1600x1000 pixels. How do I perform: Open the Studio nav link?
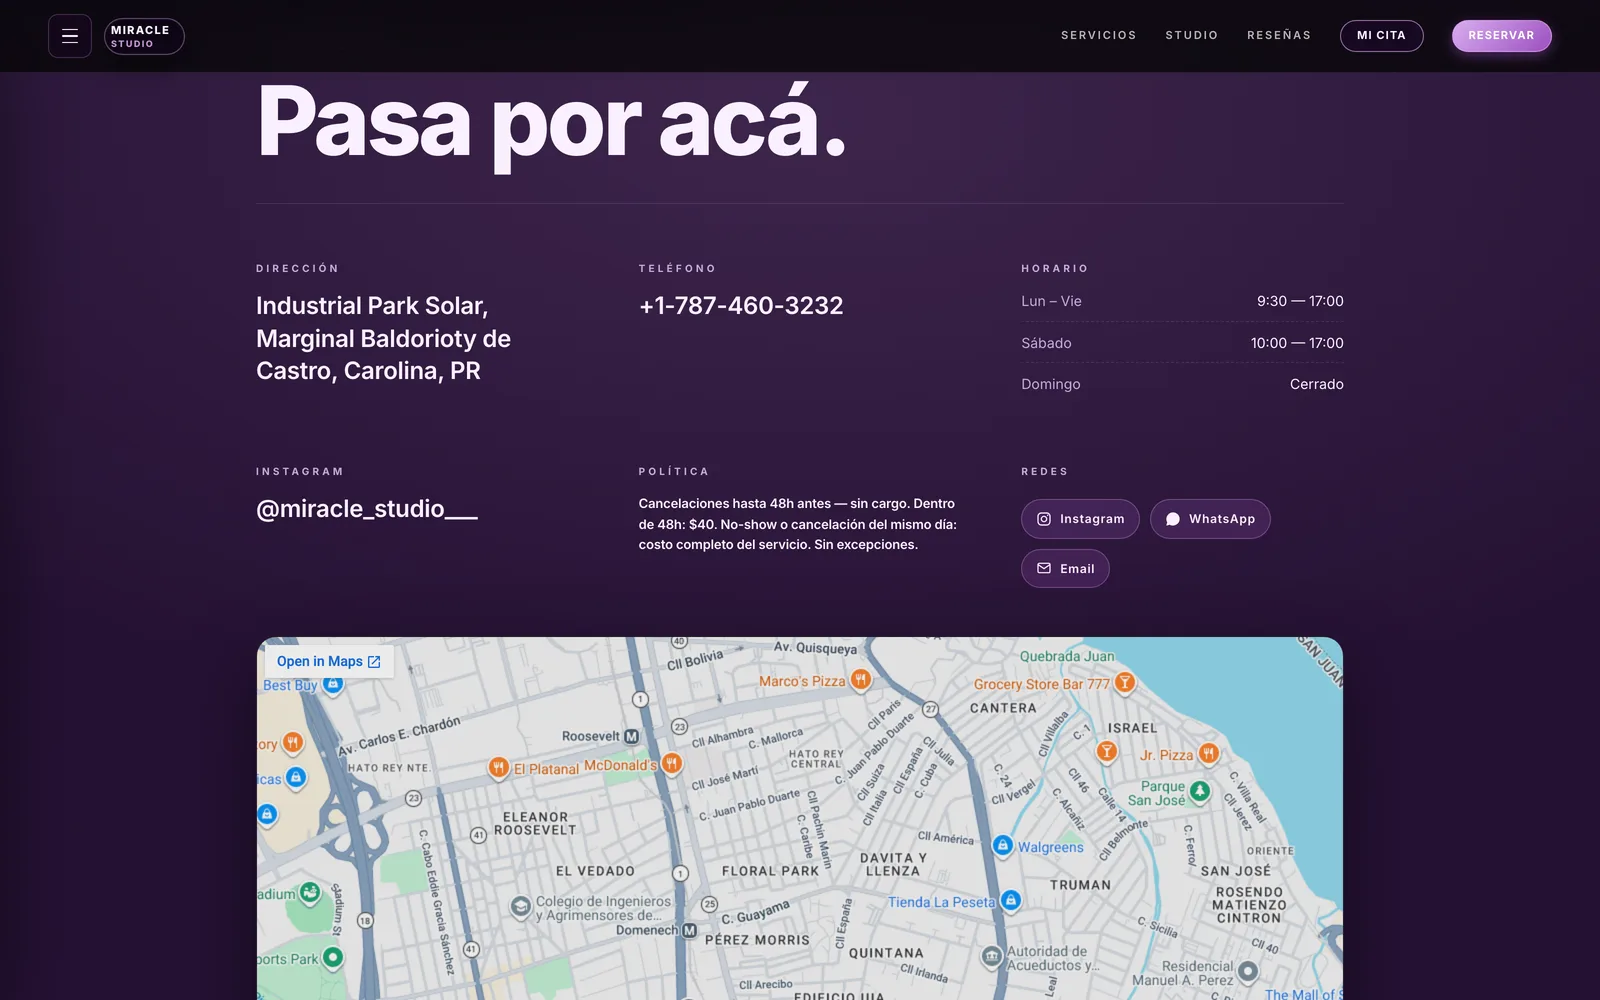(1191, 35)
